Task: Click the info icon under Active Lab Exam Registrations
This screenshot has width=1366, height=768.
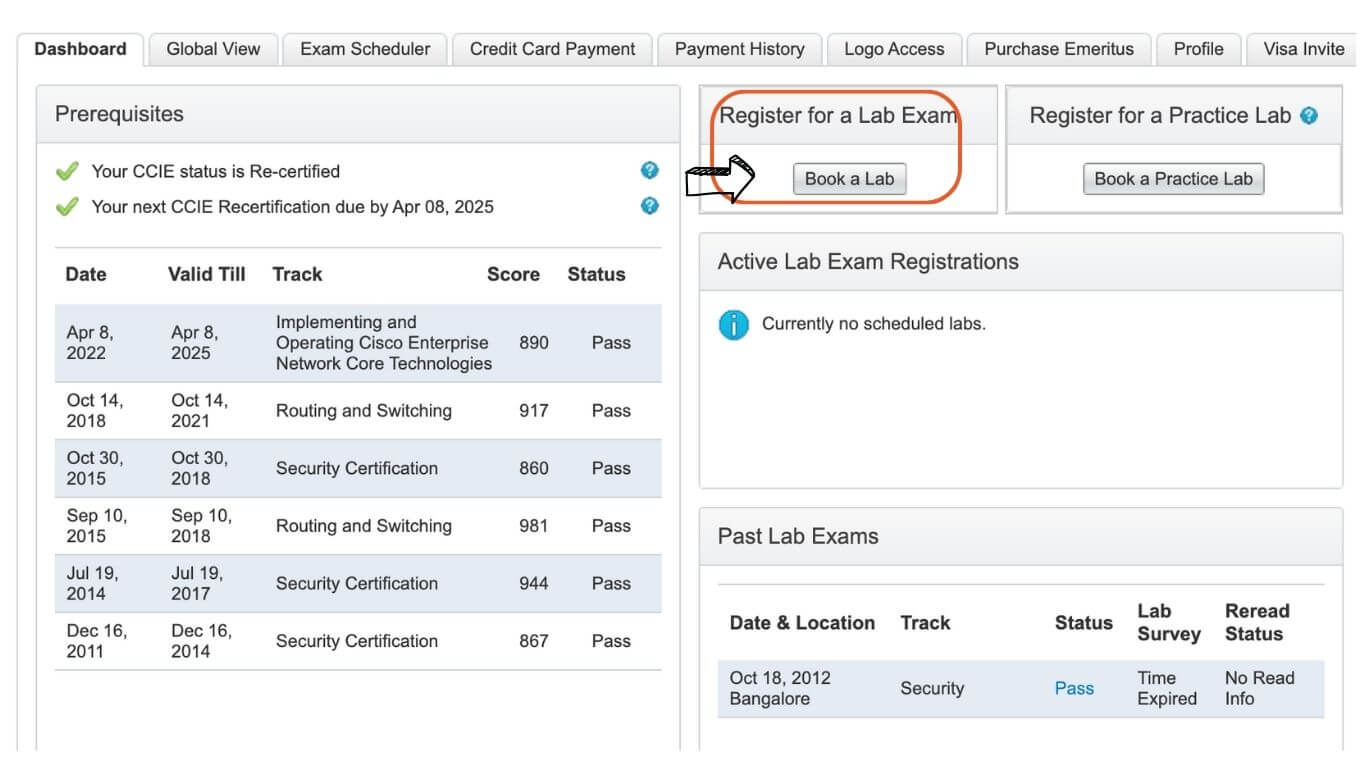Action: [733, 324]
